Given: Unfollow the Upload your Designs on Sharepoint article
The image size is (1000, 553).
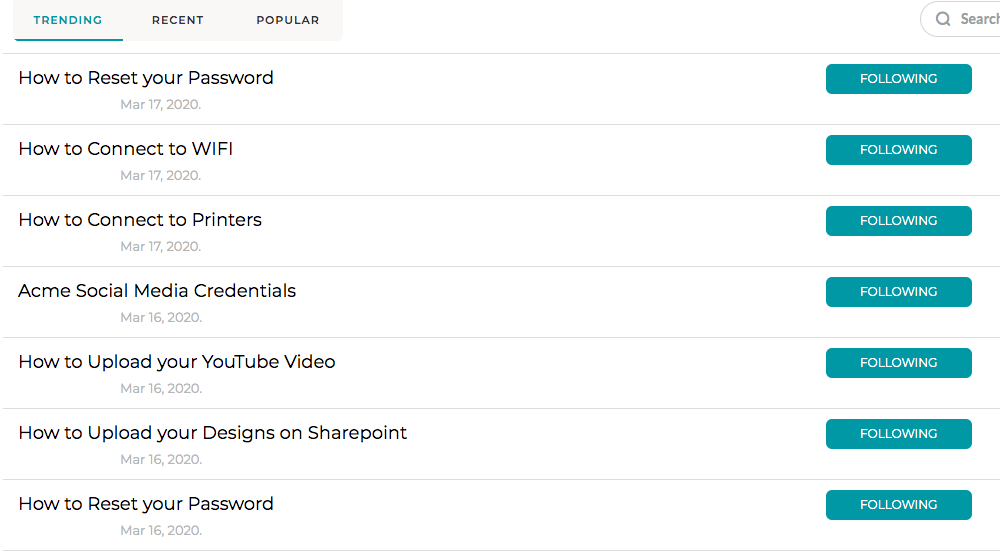Looking at the screenshot, I should coord(898,434).
